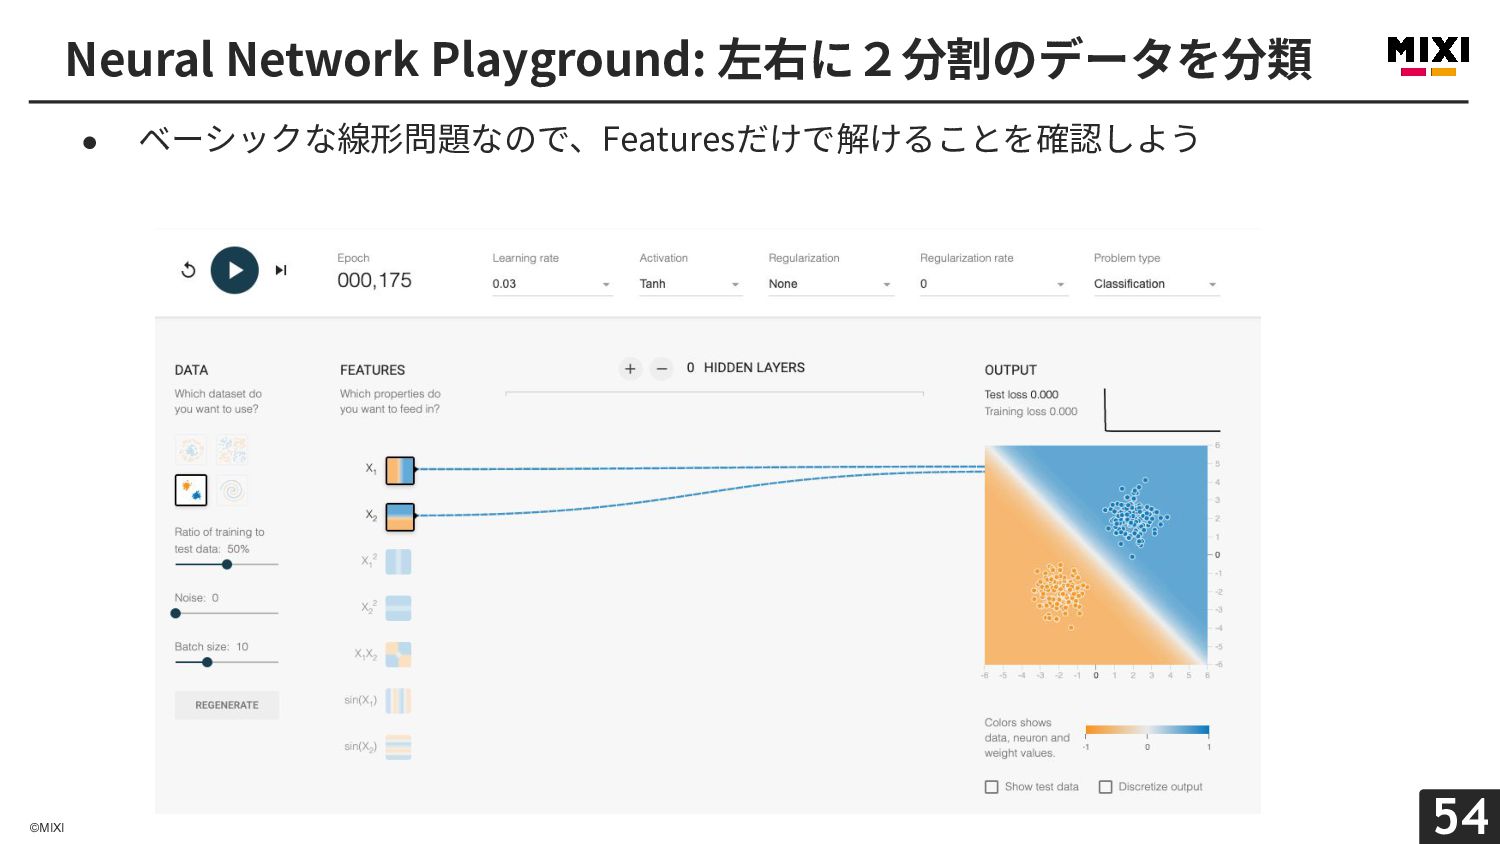Enable the X1X2 product feature

point(399,654)
